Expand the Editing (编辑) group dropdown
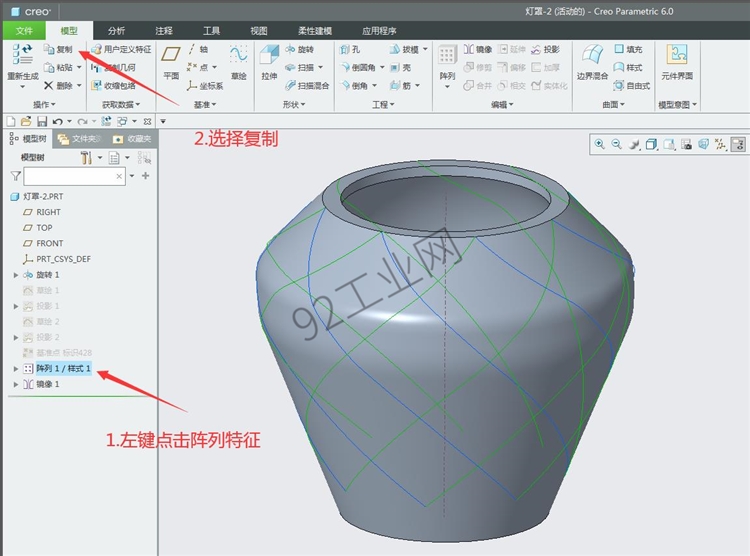The image size is (750, 556). point(502,104)
